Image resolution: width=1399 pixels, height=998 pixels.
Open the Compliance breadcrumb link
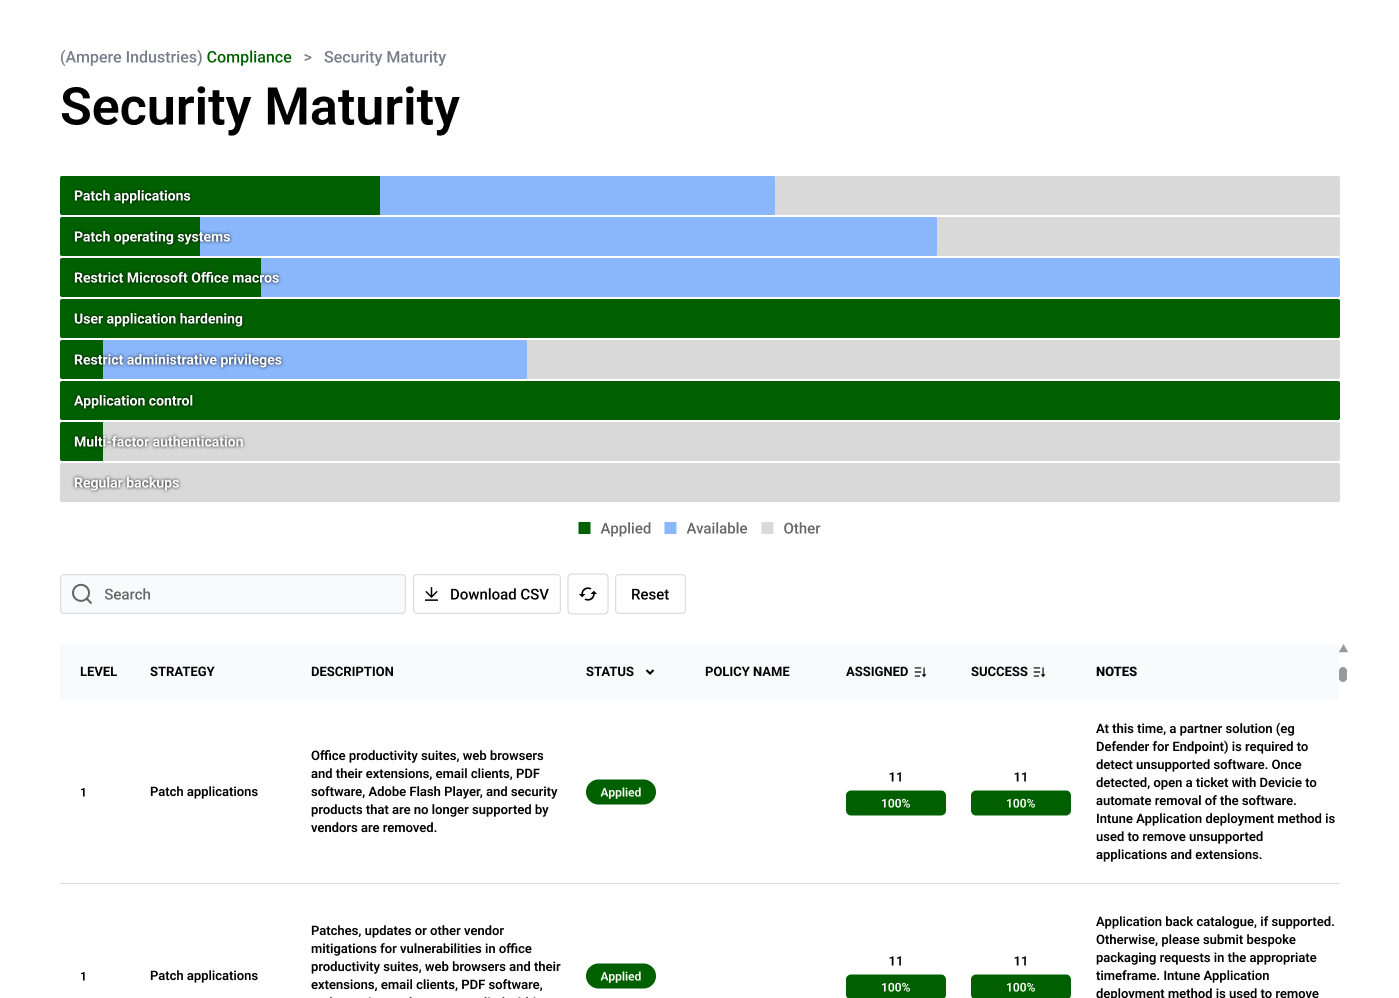coord(249,57)
